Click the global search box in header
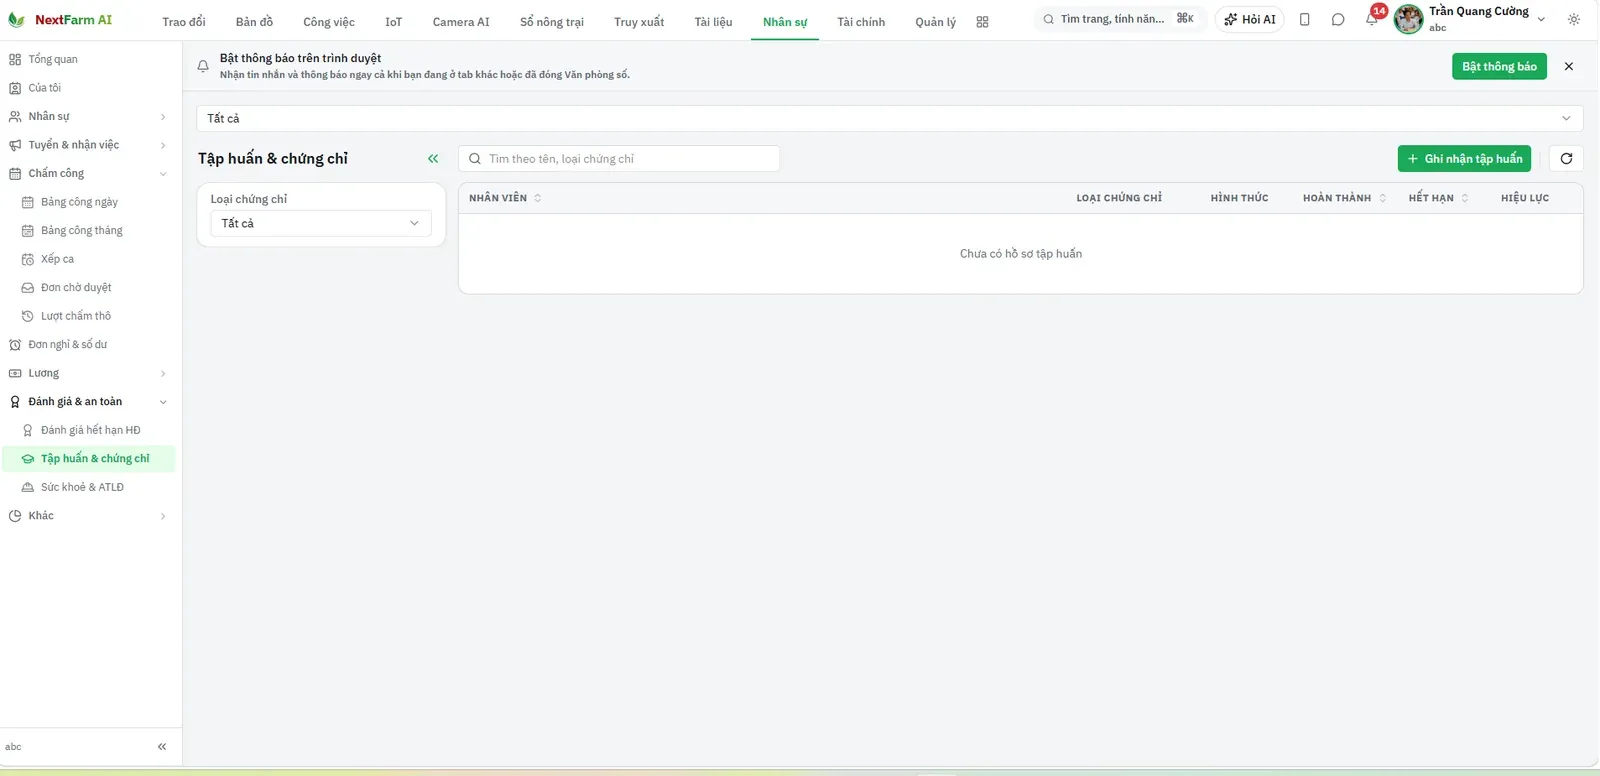The image size is (1600, 776). click(x=1118, y=19)
